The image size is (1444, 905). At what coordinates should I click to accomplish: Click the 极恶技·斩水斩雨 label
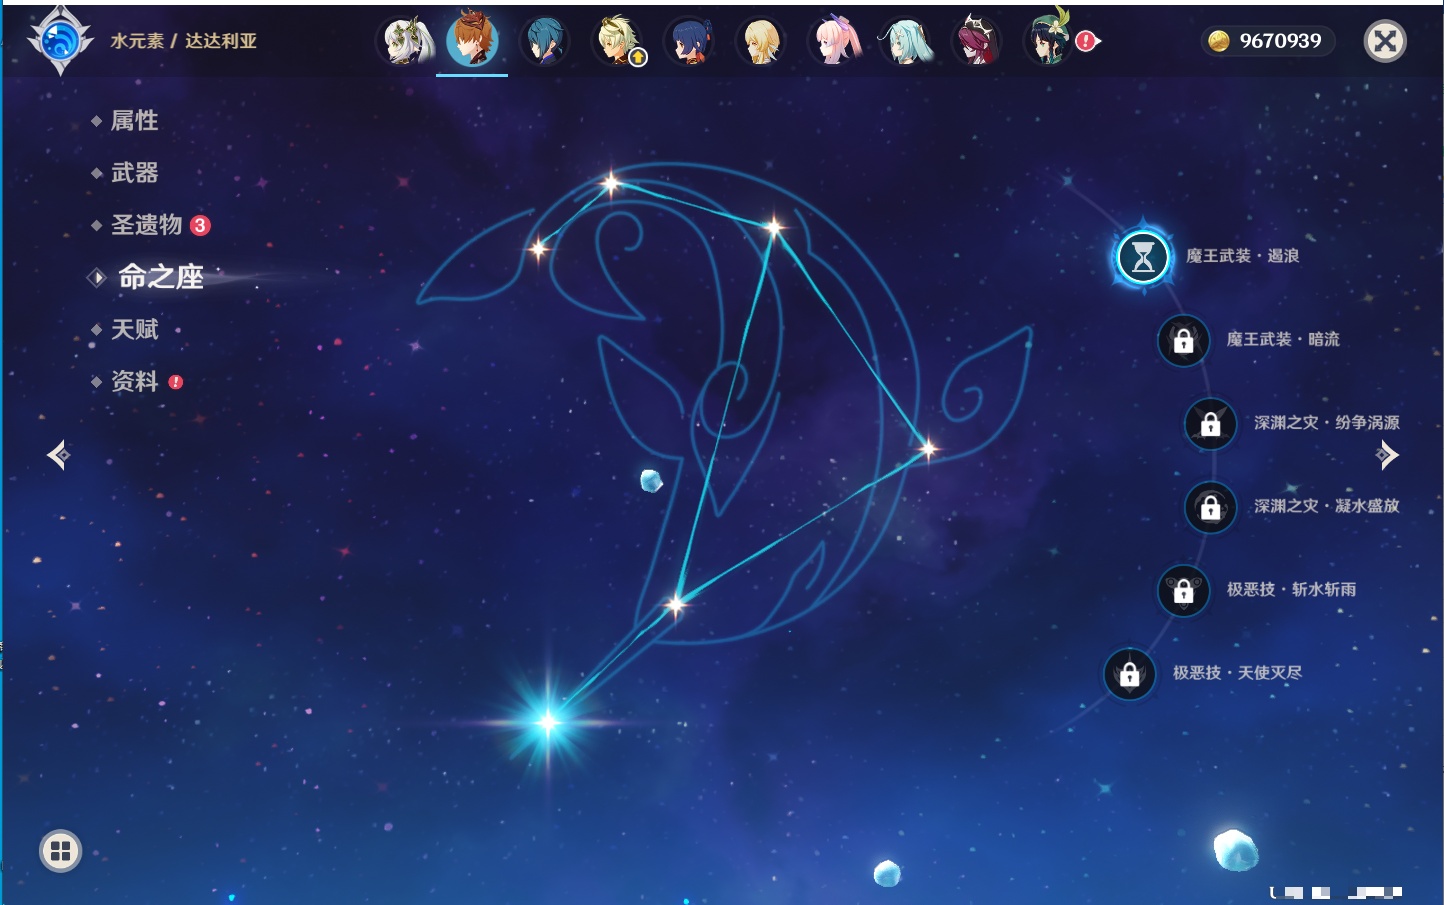(1292, 589)
